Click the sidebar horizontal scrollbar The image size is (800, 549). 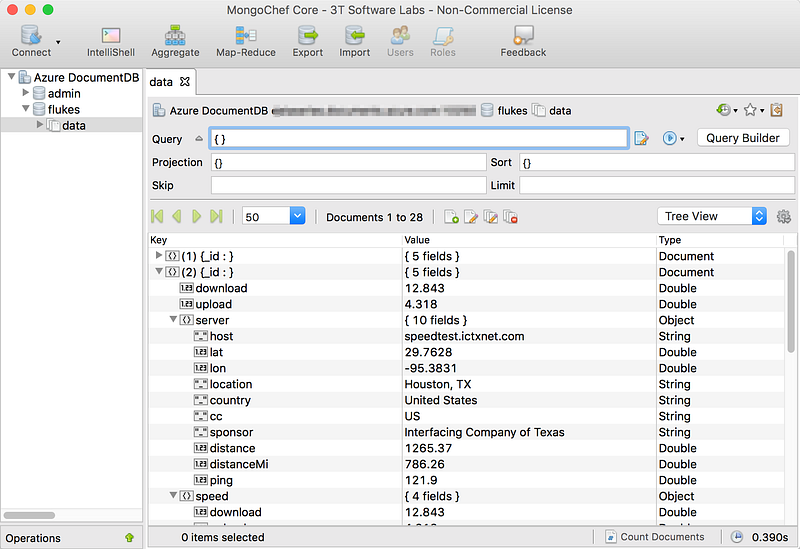(x=29, y=515)
